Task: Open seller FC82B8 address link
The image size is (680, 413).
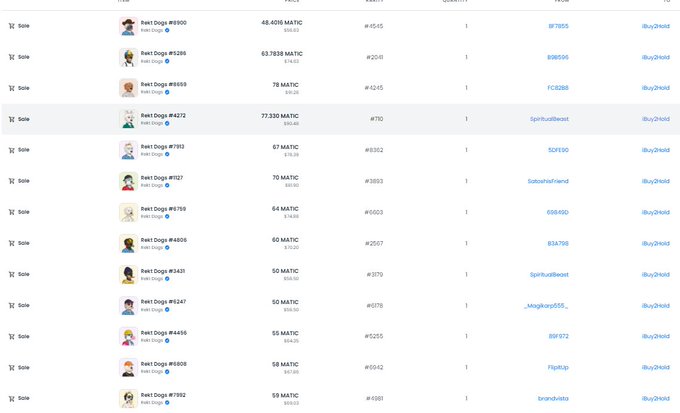Action: (x=558, y=88)
